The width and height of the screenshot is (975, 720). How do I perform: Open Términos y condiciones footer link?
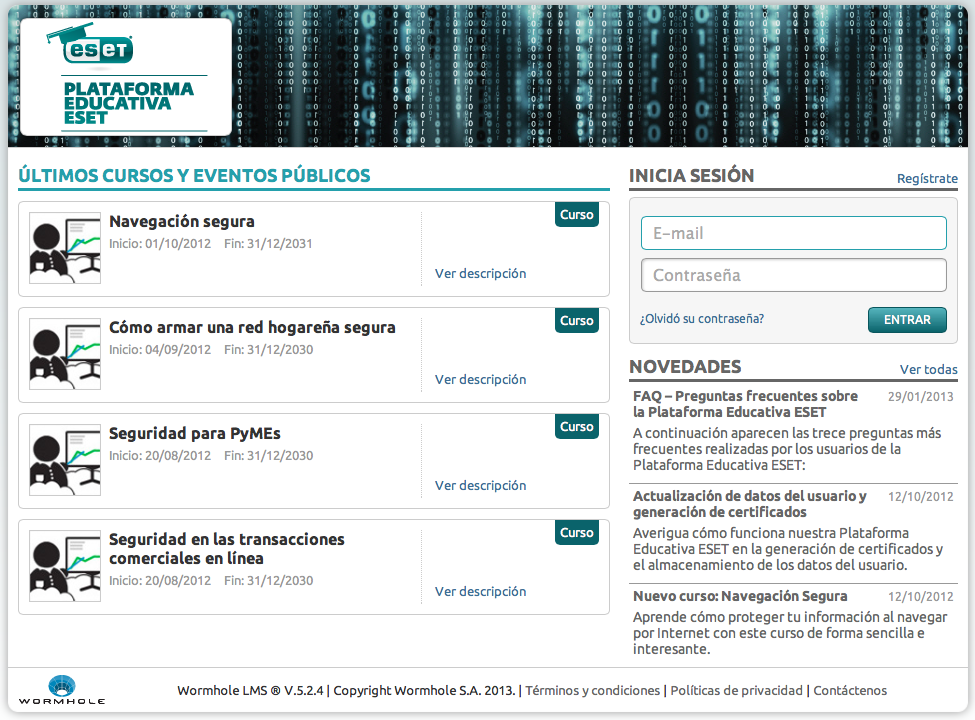(593, 691)
